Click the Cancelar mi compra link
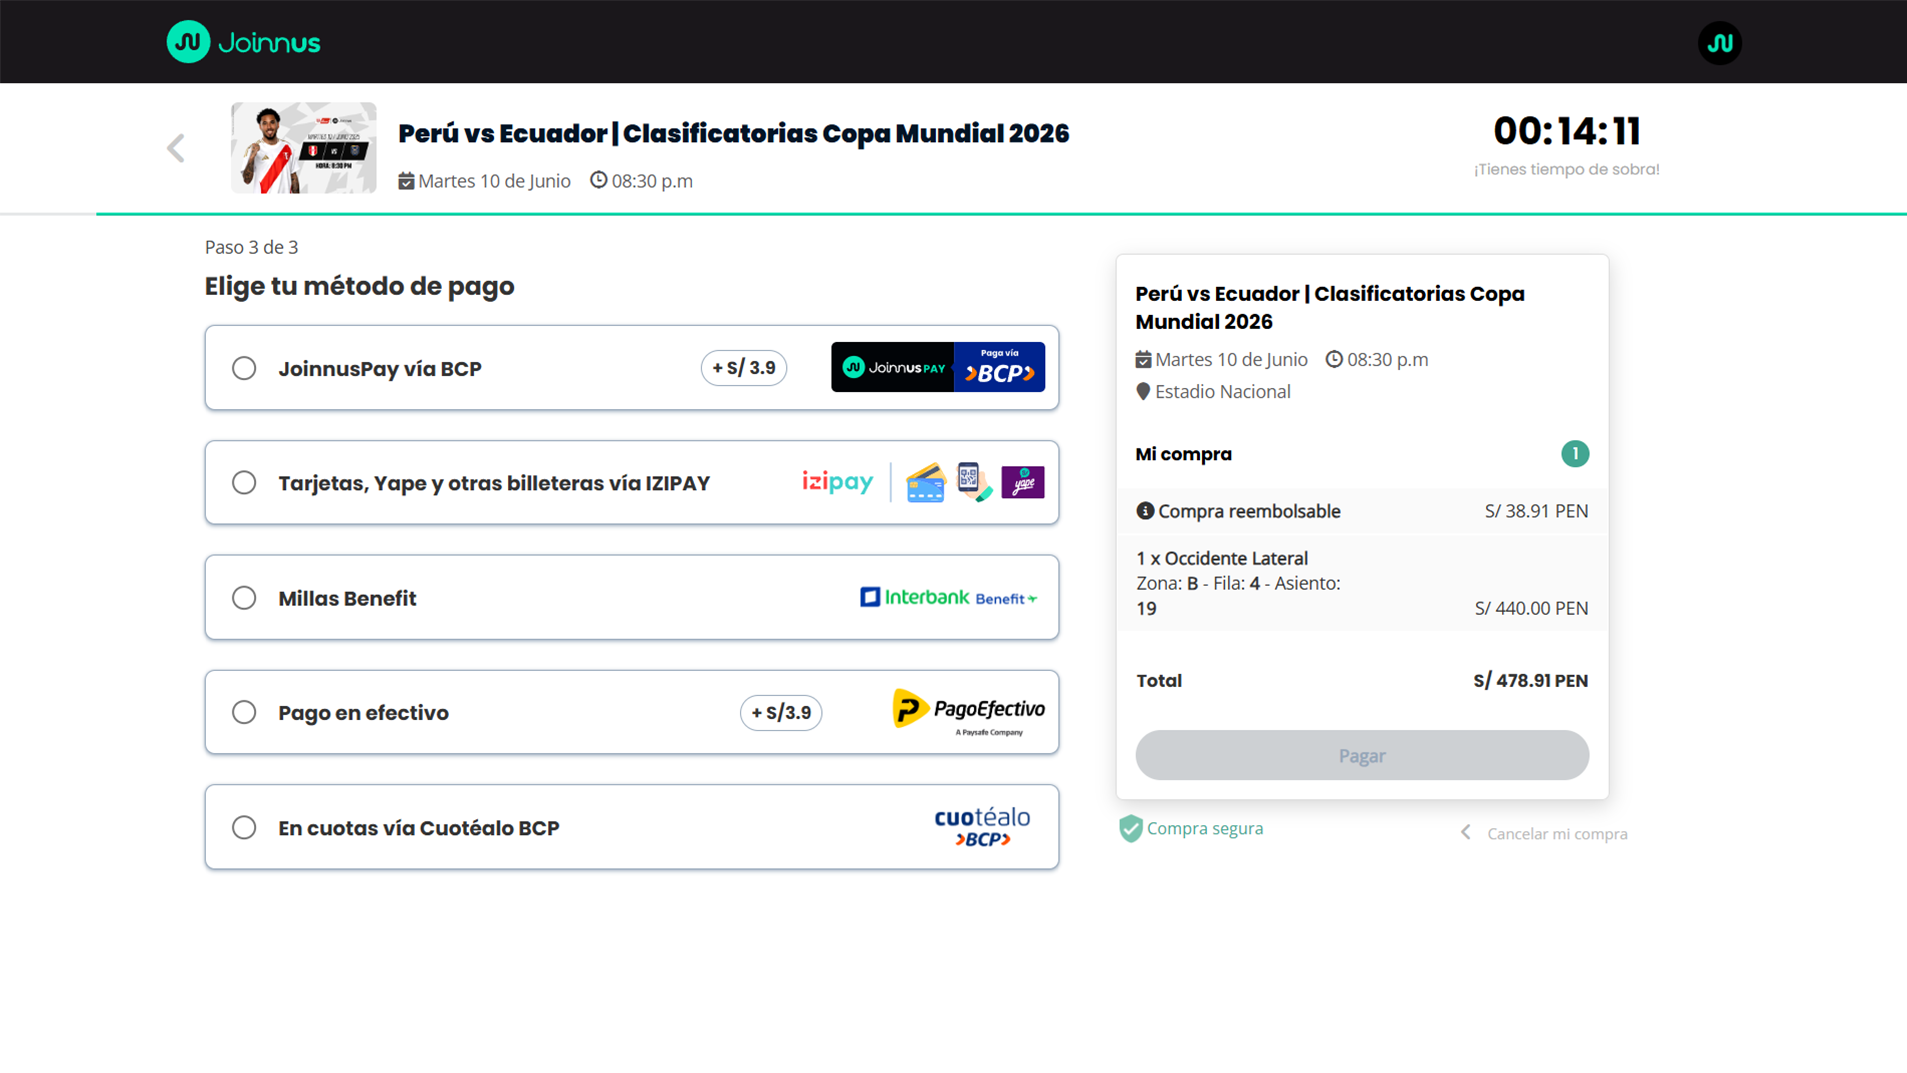 point(1555,834)
